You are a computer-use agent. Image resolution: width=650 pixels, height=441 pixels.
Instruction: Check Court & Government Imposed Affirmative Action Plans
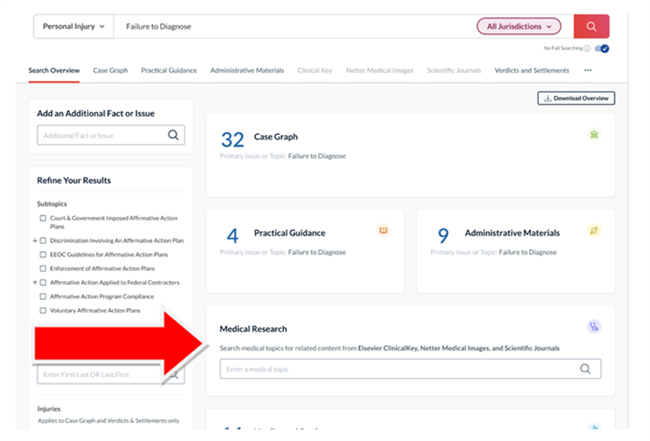pyautogui.click(x=43, y=218)
